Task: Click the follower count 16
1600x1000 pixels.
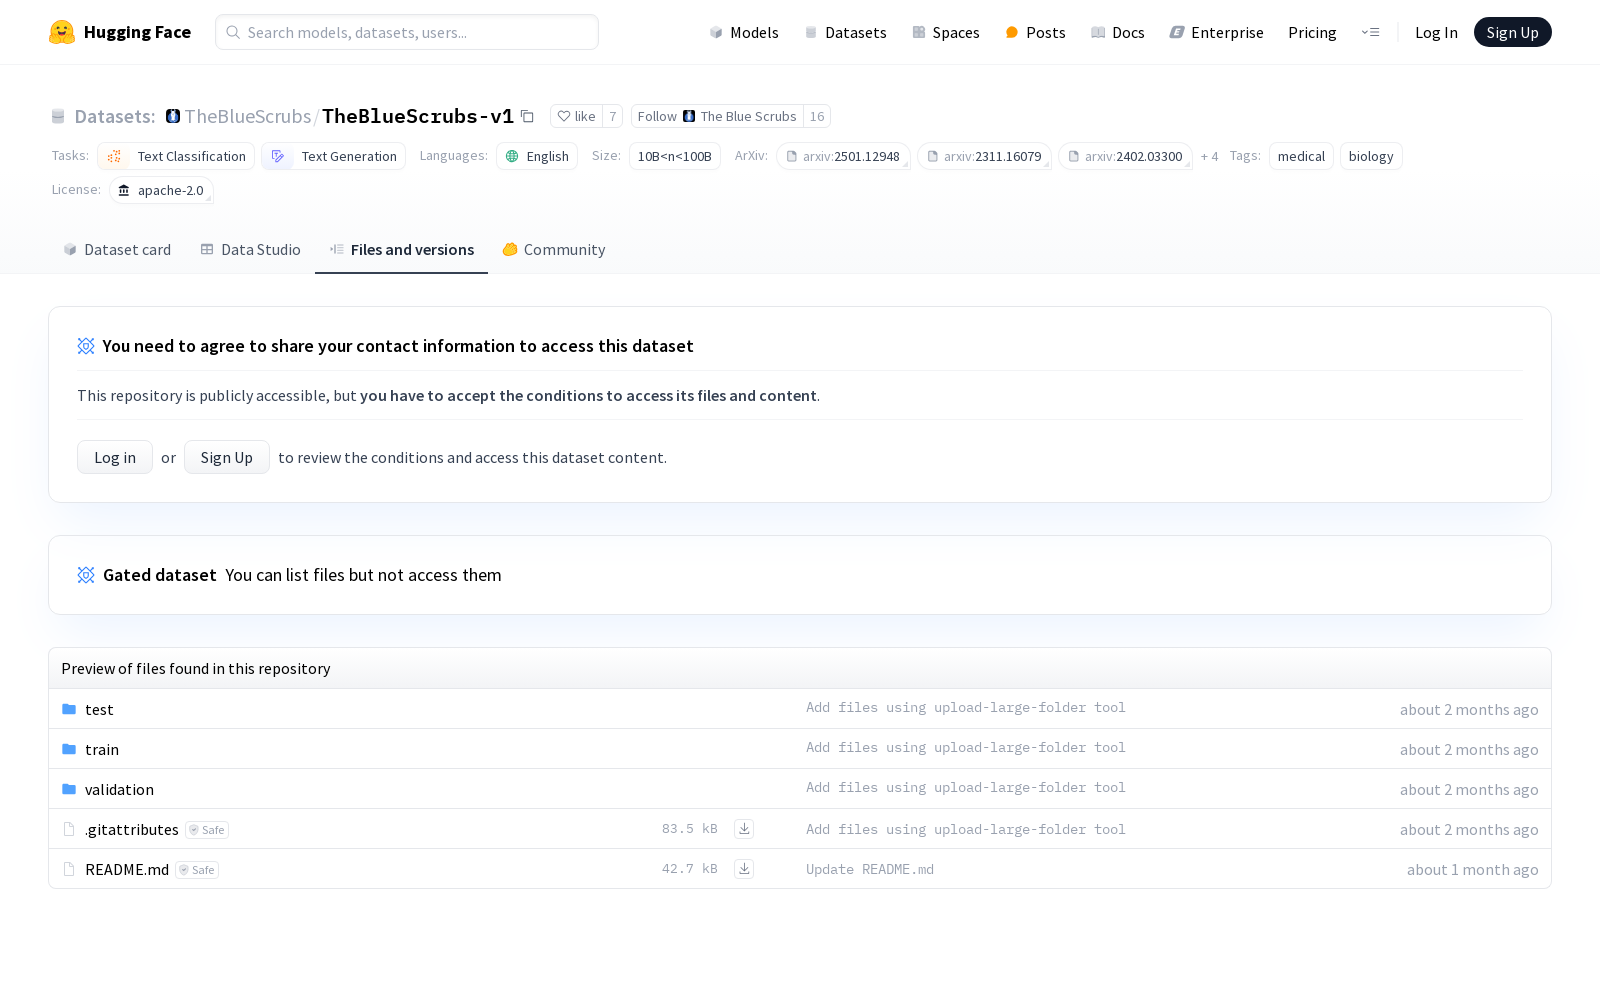Action: [x=817, y=116]
